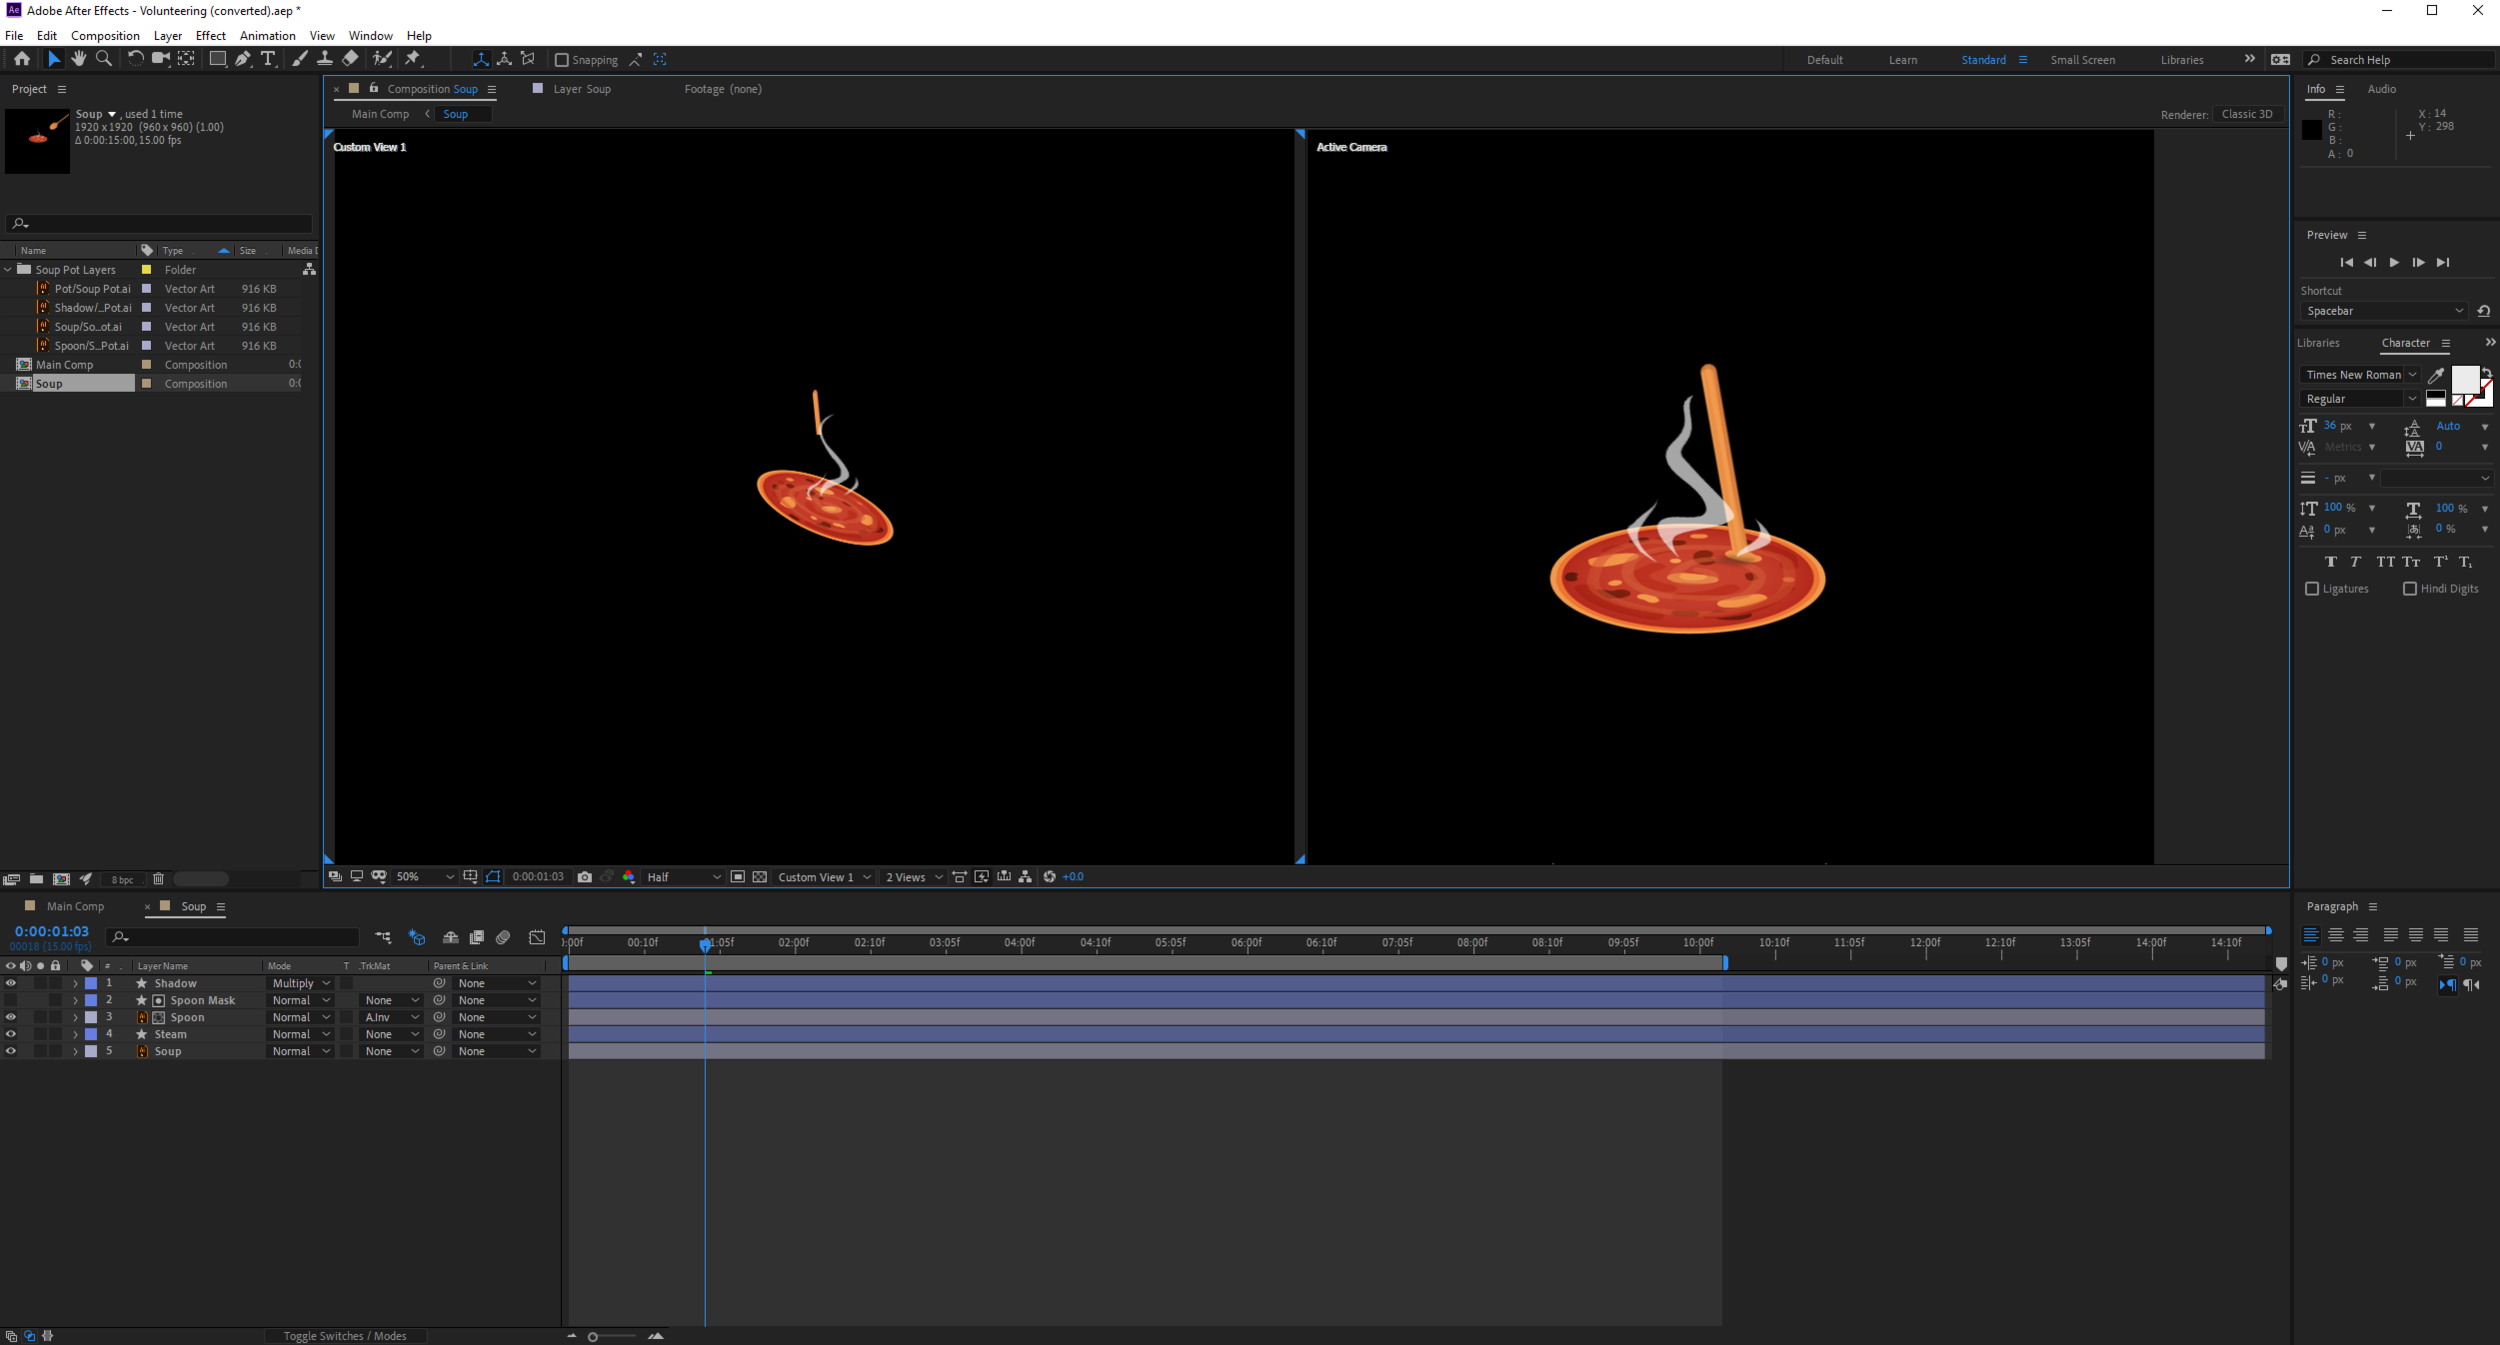Hide the Steam layer visibility eye
2500x1345 pixels.
point(11,1034)
